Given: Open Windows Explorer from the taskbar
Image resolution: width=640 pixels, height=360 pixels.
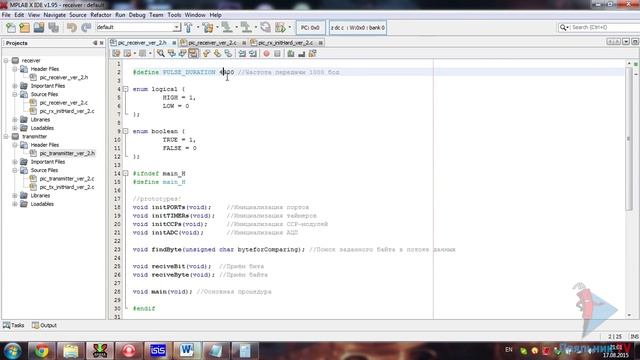Looking at the screenshot, I should point(71,351).
